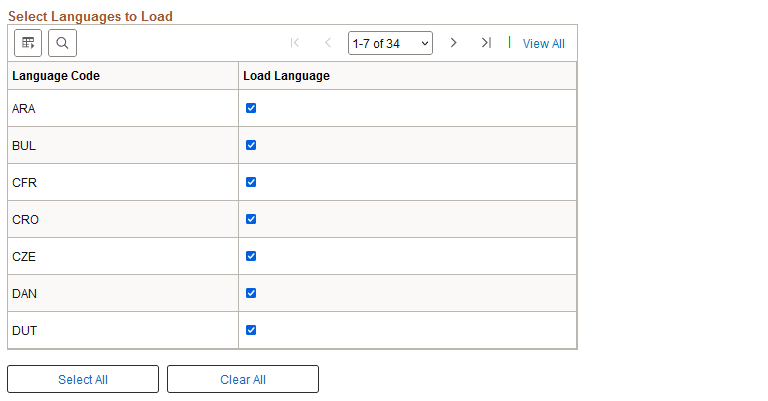Open the 1-7 of 34 rows dropdown
The height and width of the screenshot is (401, 768).
(x=390, y=43)
